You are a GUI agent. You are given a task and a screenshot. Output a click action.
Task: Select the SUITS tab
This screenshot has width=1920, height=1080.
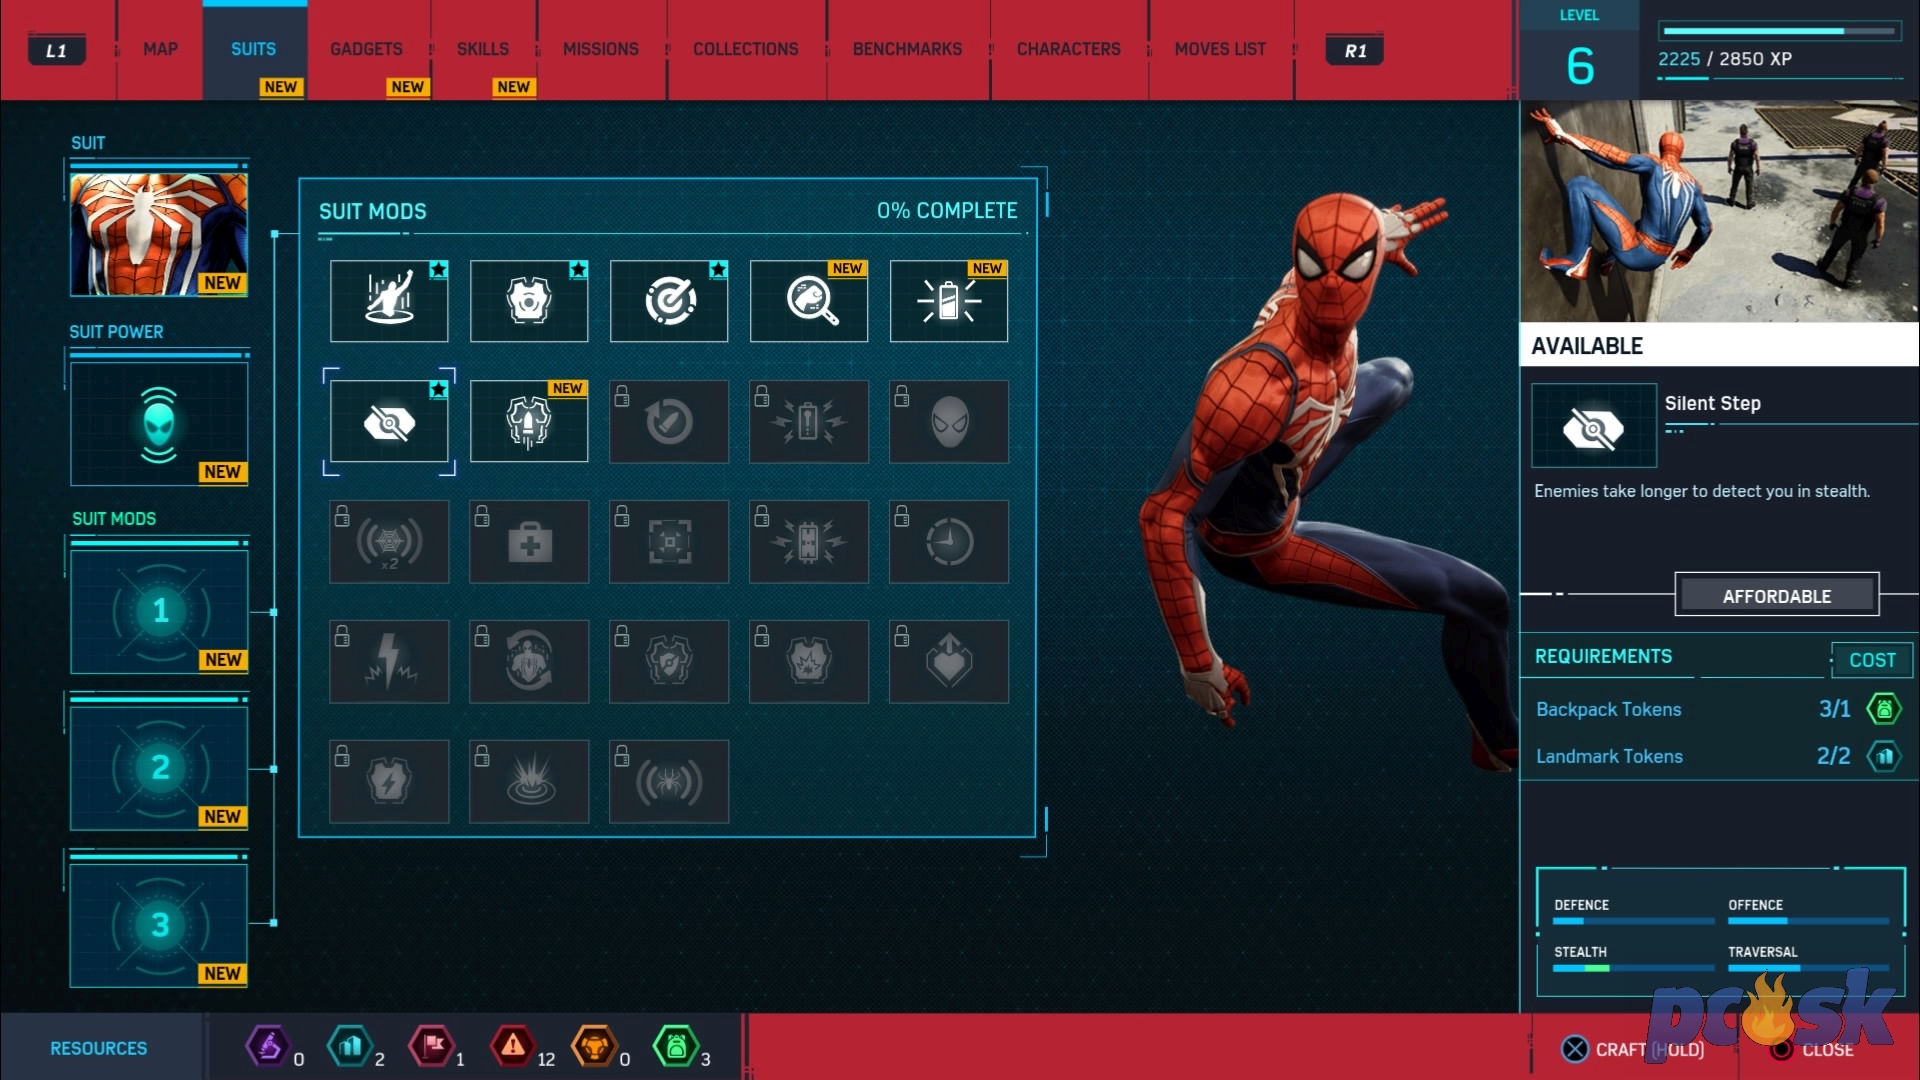[254, 49]
